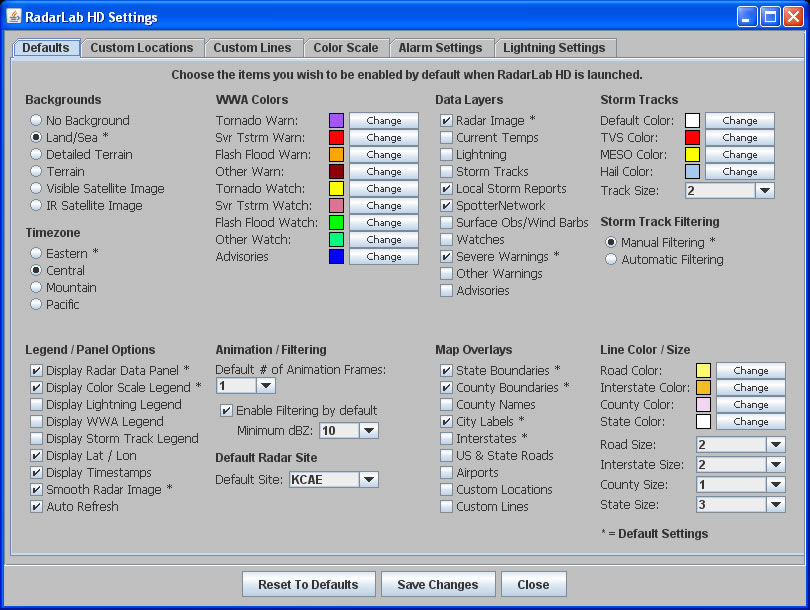Screen dimensions: 810x610
Task: Expand the Road Size dropdown
Action: (x=740, y=445)
